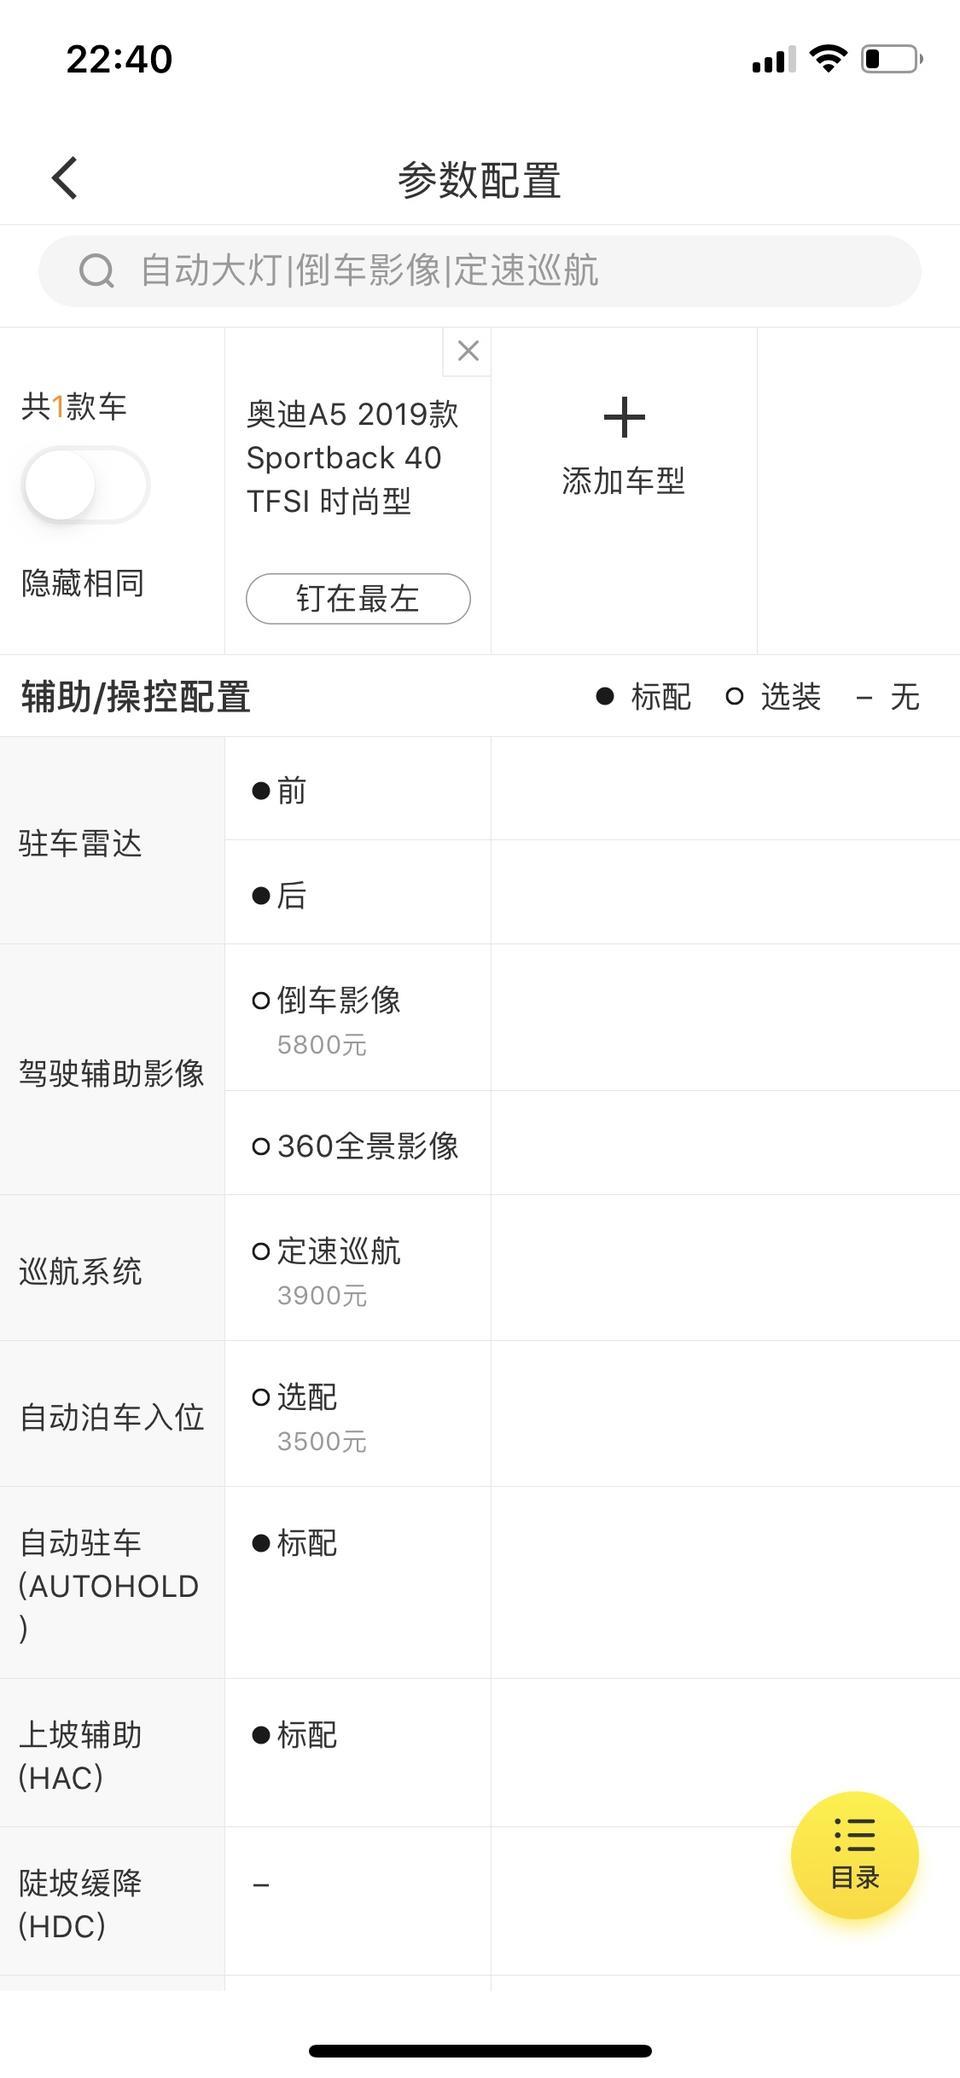960x2078 pixels.
Task: Focus the search field 自动大灯|倒车影像|定速巡航
Action: point(480,271)
